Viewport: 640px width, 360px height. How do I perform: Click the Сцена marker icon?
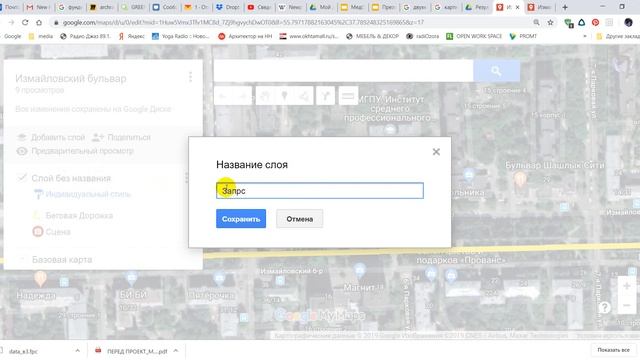coord(38,232)
